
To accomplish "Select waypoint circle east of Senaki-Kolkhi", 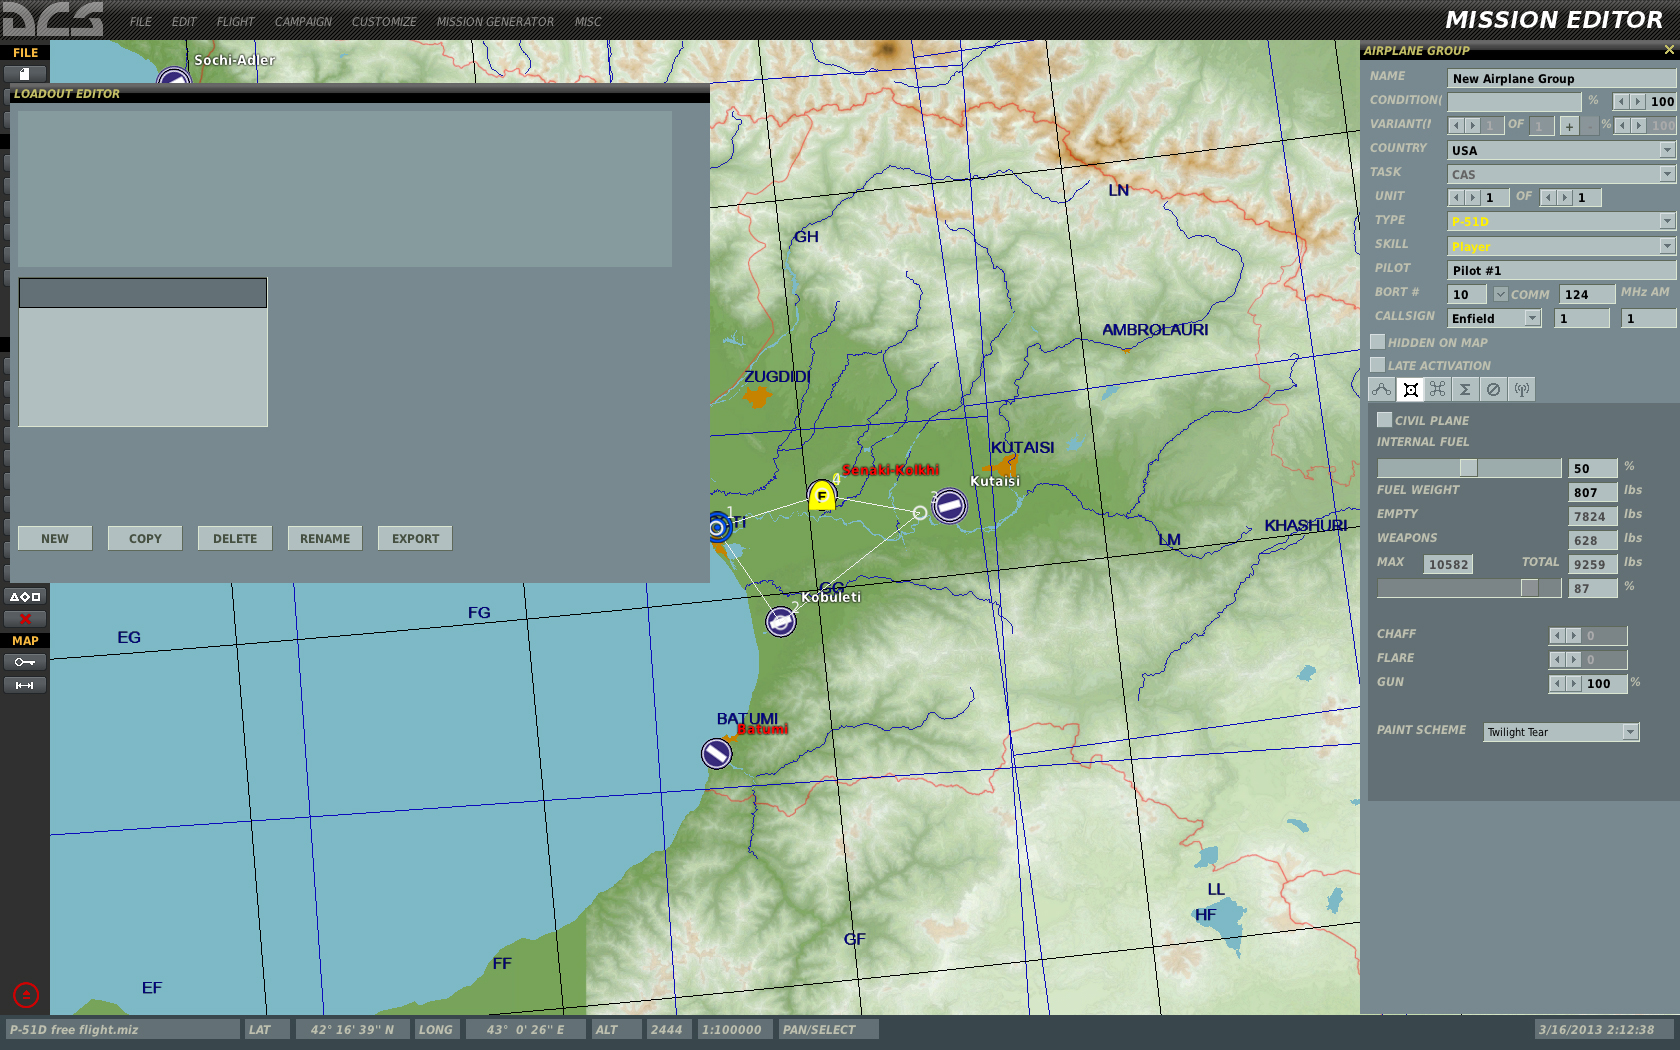I will tap(920, 513).
